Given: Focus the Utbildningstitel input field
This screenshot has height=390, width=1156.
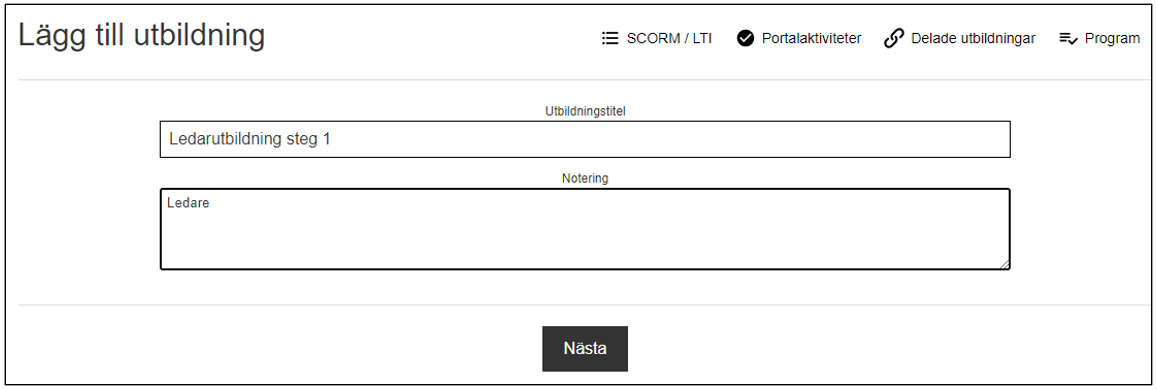Looking at the screenshot, I should (x=585, y=139).
